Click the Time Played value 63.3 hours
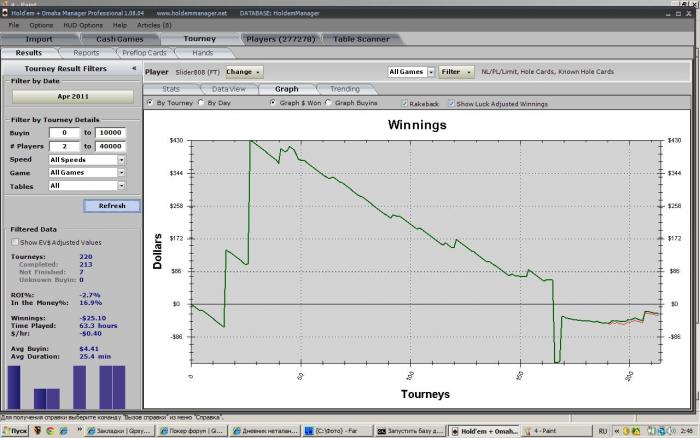The height and width of the screenshot is (438, 700). click(98, 326)
